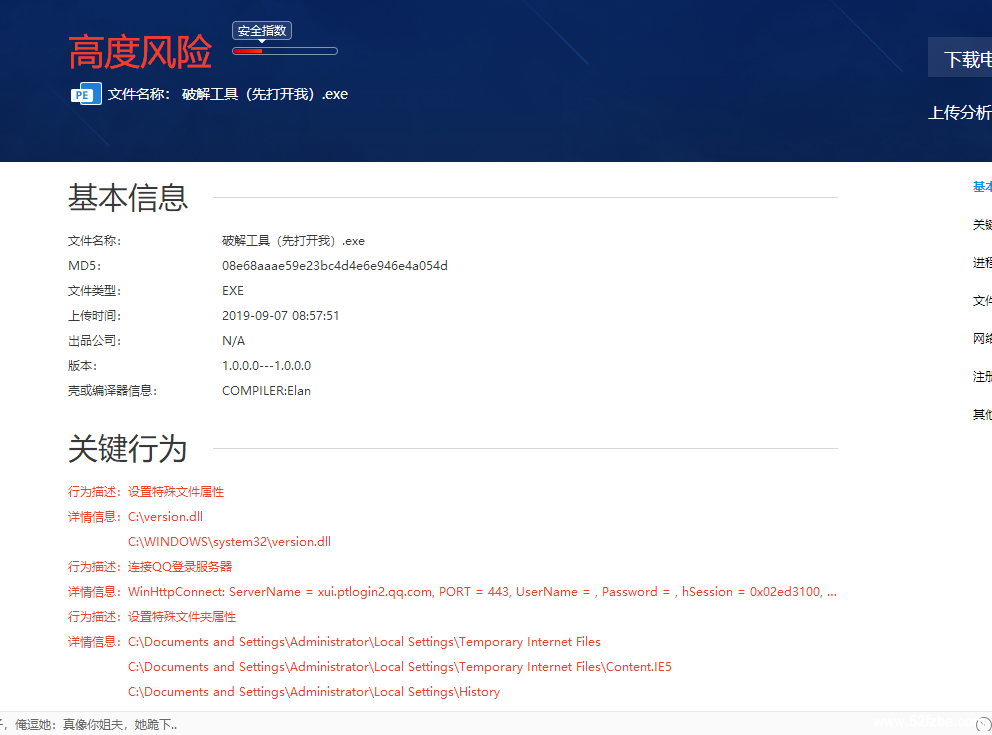Jump to the 基本 section in the side navigation
The image size is (992, 735).
pos(982,187)
